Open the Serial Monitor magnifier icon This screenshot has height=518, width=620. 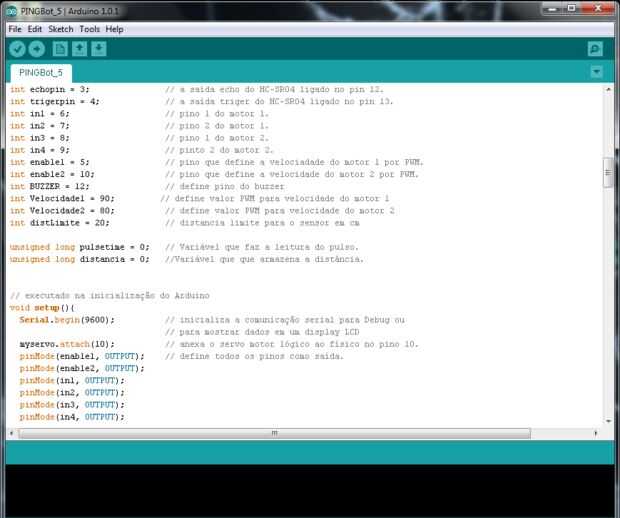595,49
